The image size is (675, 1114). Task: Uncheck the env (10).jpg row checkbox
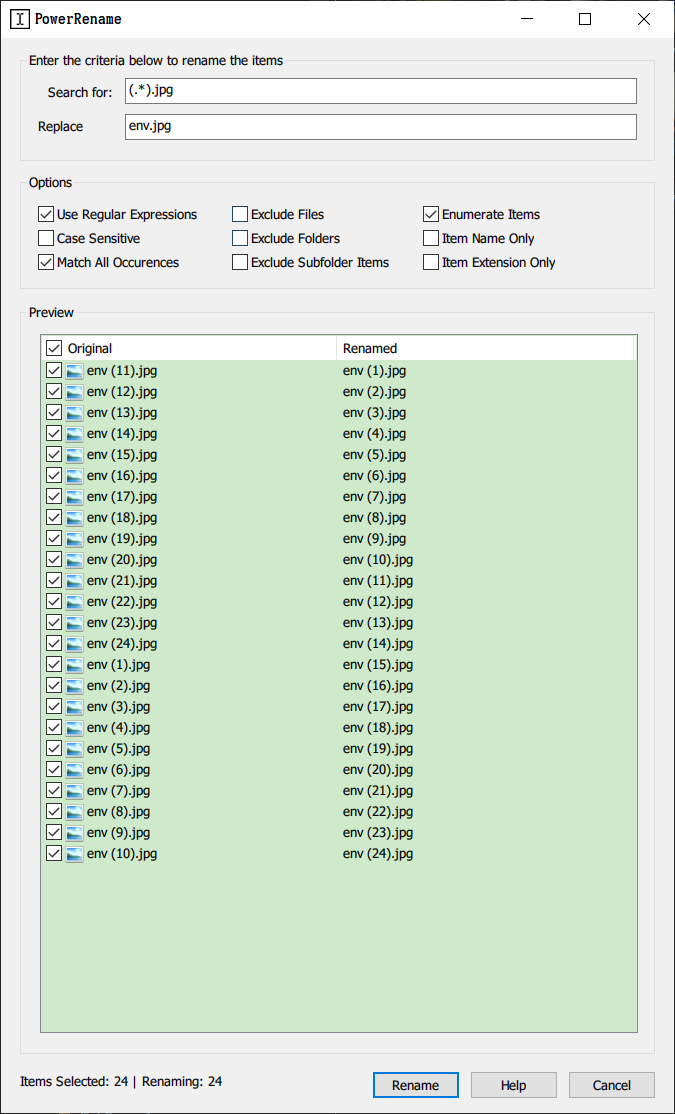click(x=54, y=854)
